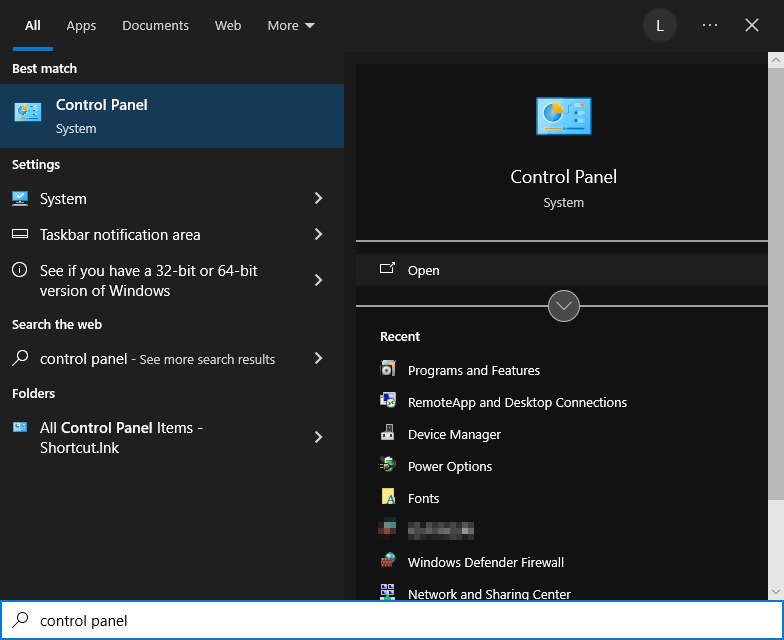Click the scrollbar up arrow

[776, 60]
